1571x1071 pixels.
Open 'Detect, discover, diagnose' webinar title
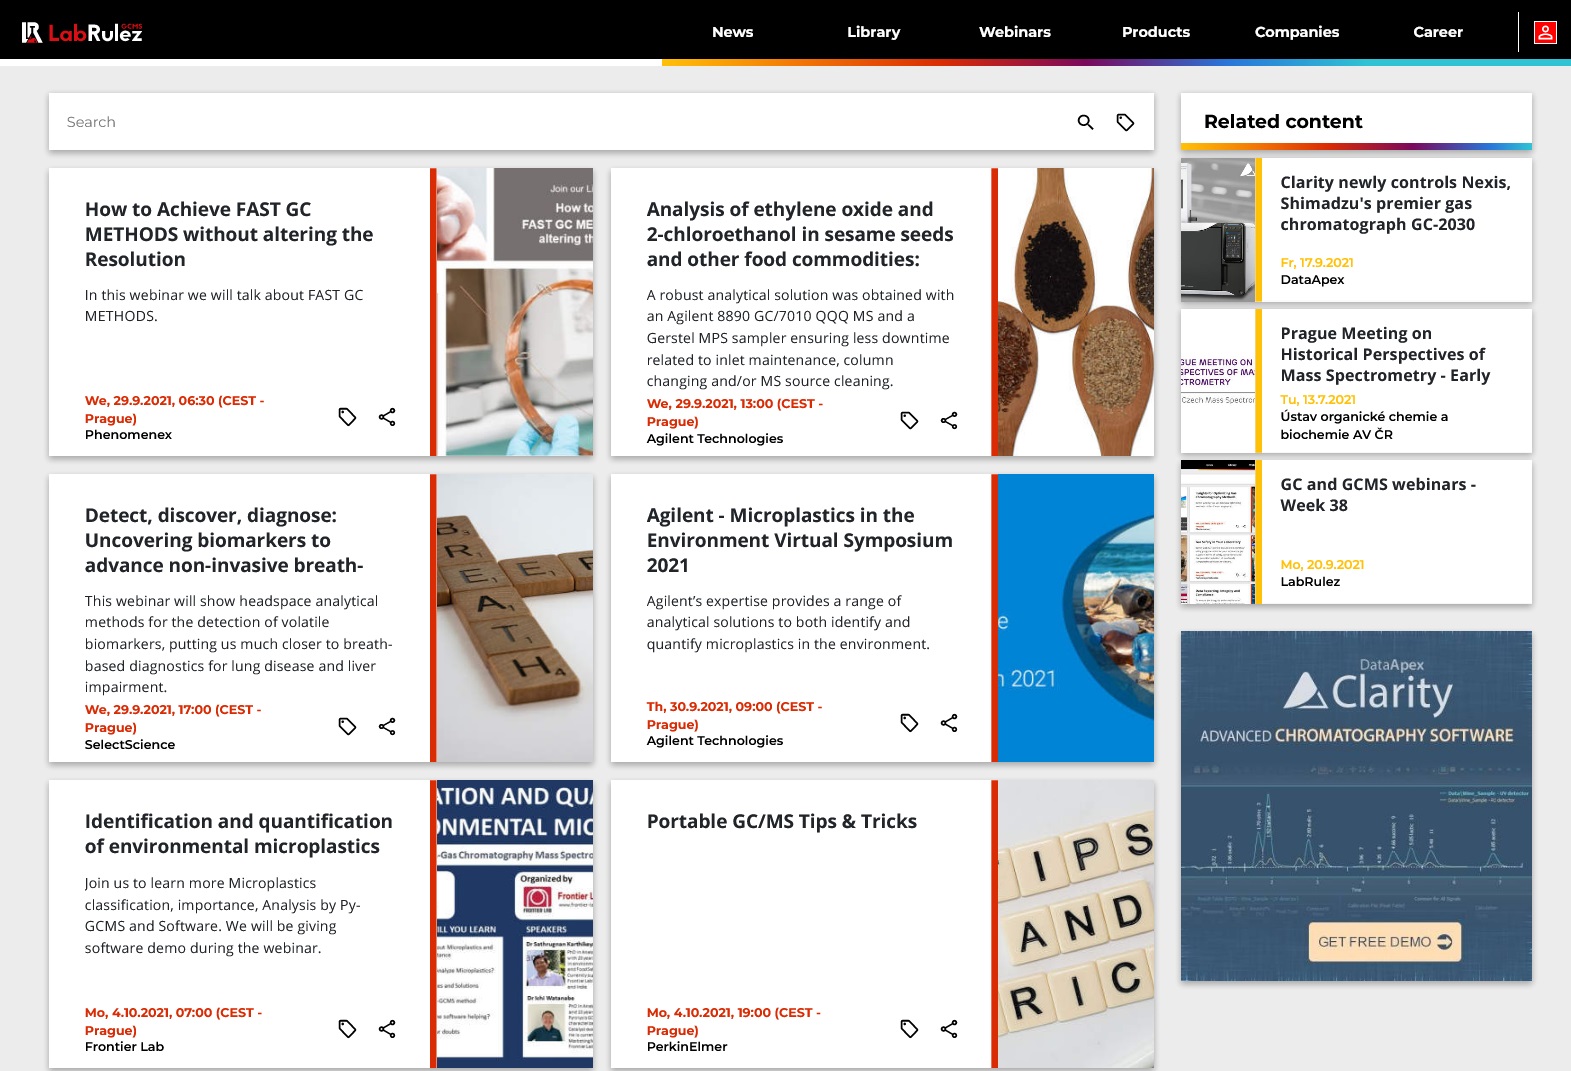(x=224, y=540)
